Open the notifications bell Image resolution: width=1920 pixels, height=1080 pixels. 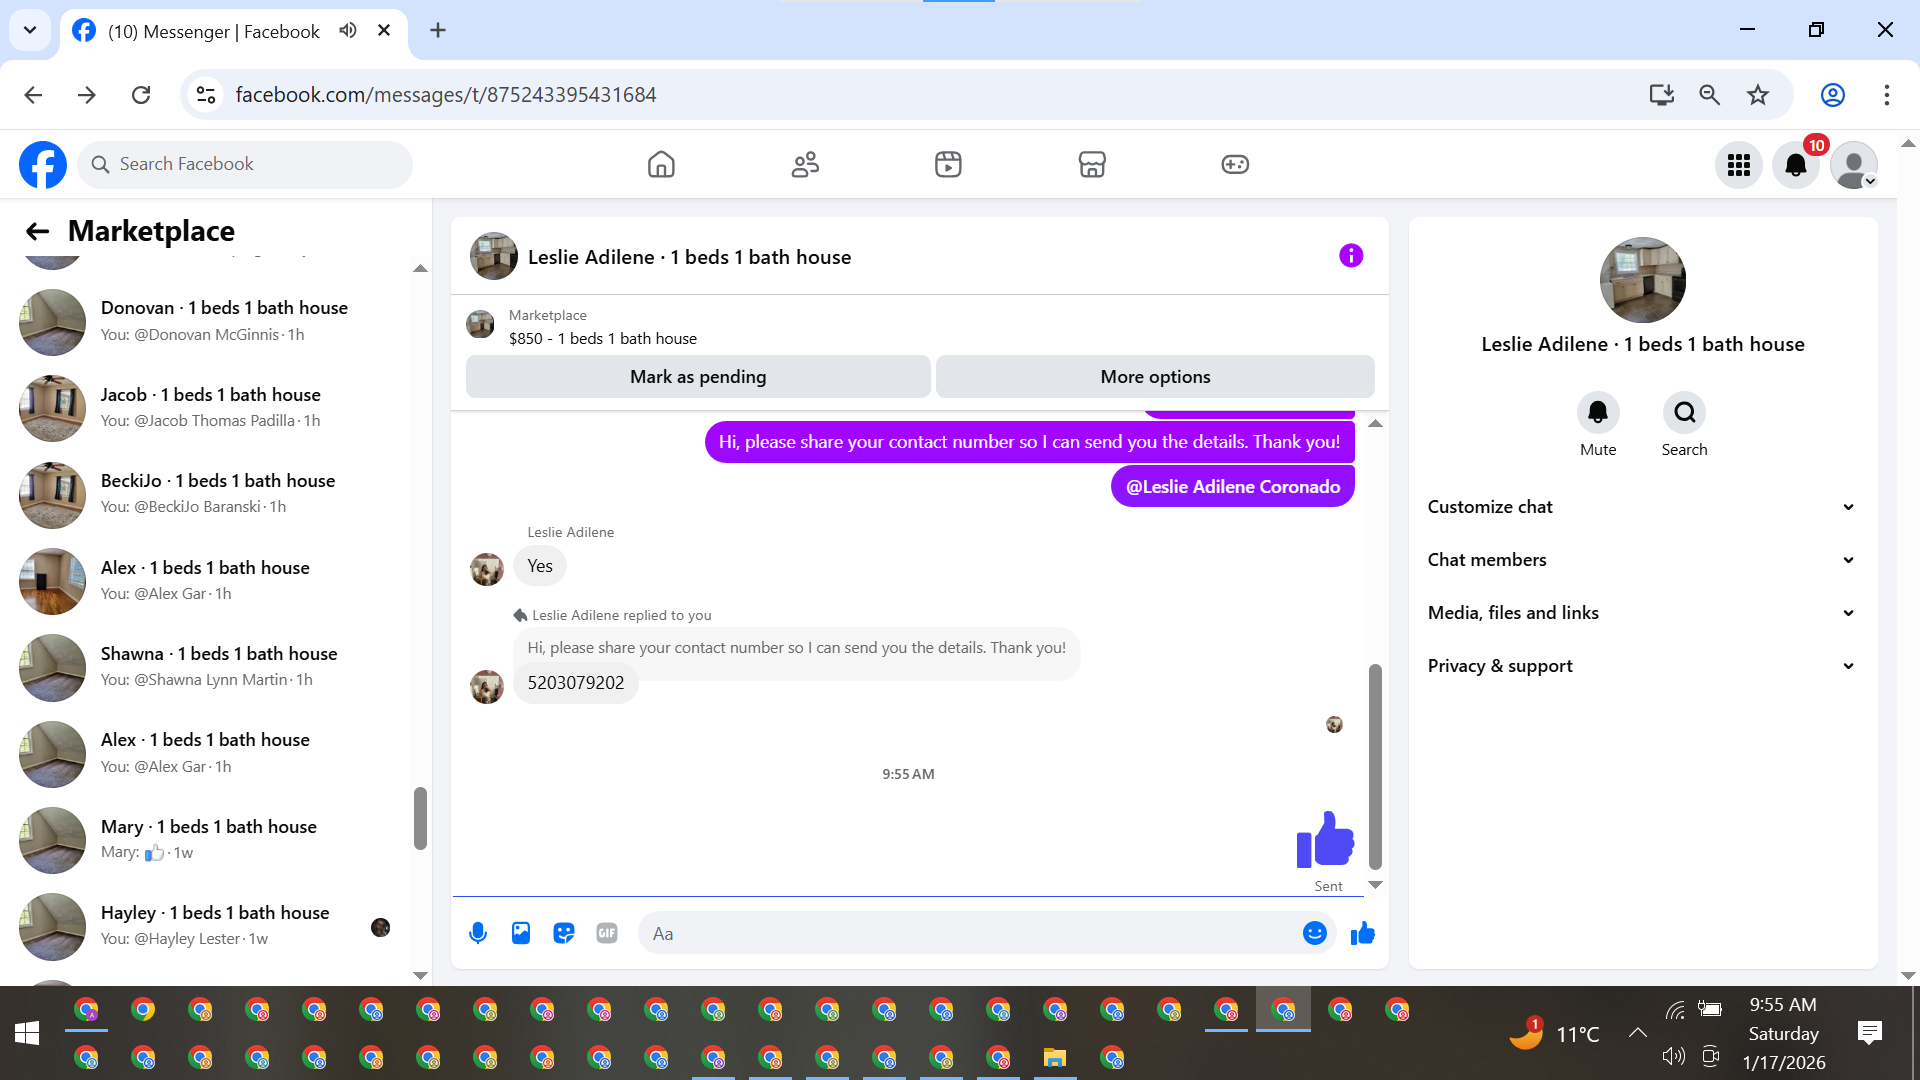[x=1795, y=165]
